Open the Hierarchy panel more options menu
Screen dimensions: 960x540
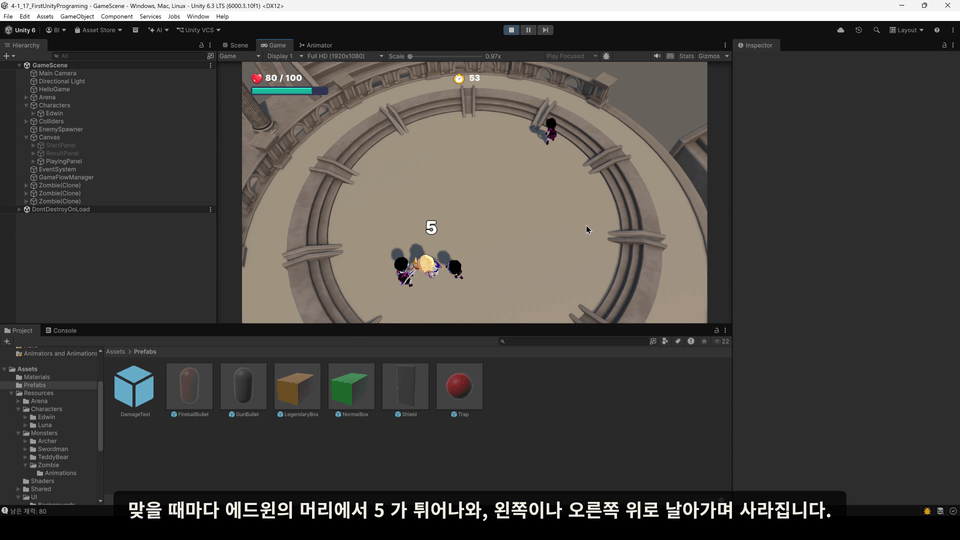point(210,45)
